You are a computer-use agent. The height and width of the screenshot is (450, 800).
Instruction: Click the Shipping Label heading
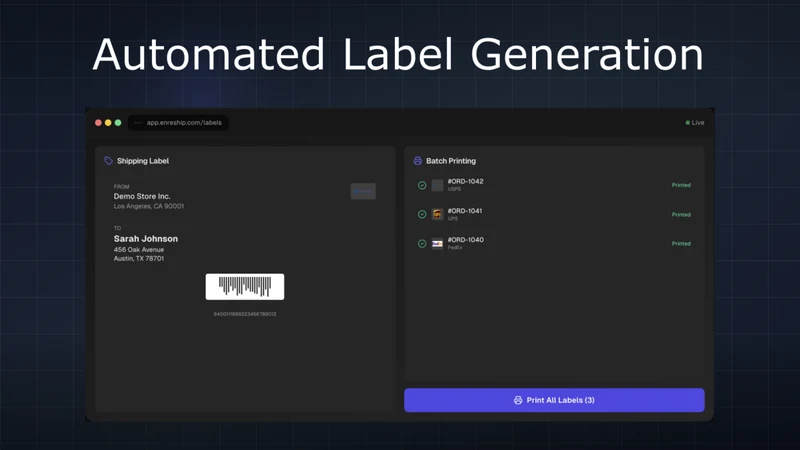[x=143, y=161]
